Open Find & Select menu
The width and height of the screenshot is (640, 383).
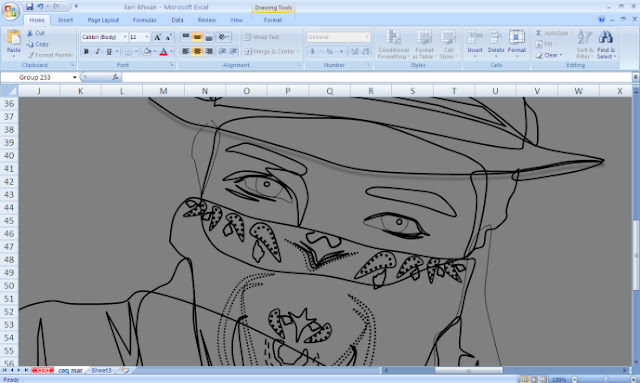point(606,44)
